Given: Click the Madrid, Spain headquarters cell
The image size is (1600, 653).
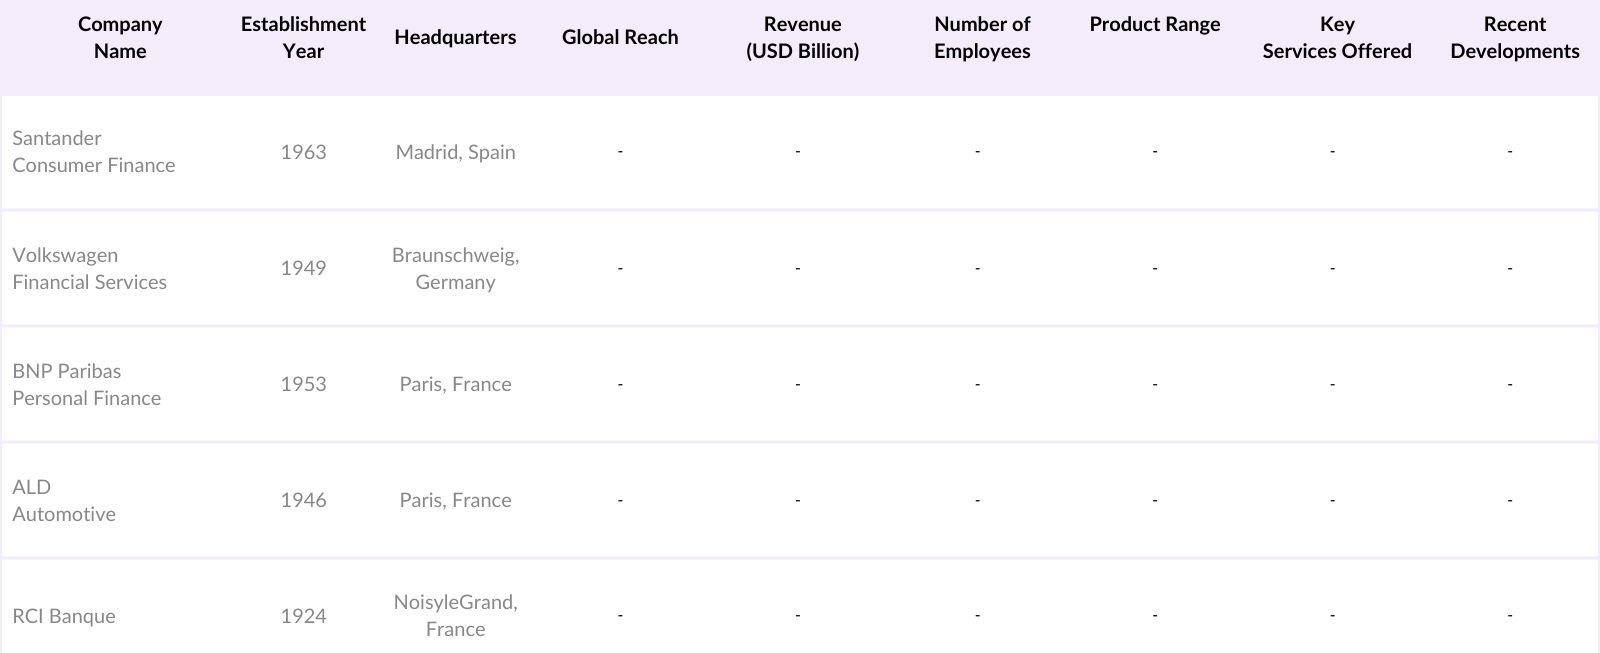Looking at the screenshot, I should click(x=455, y=152).
